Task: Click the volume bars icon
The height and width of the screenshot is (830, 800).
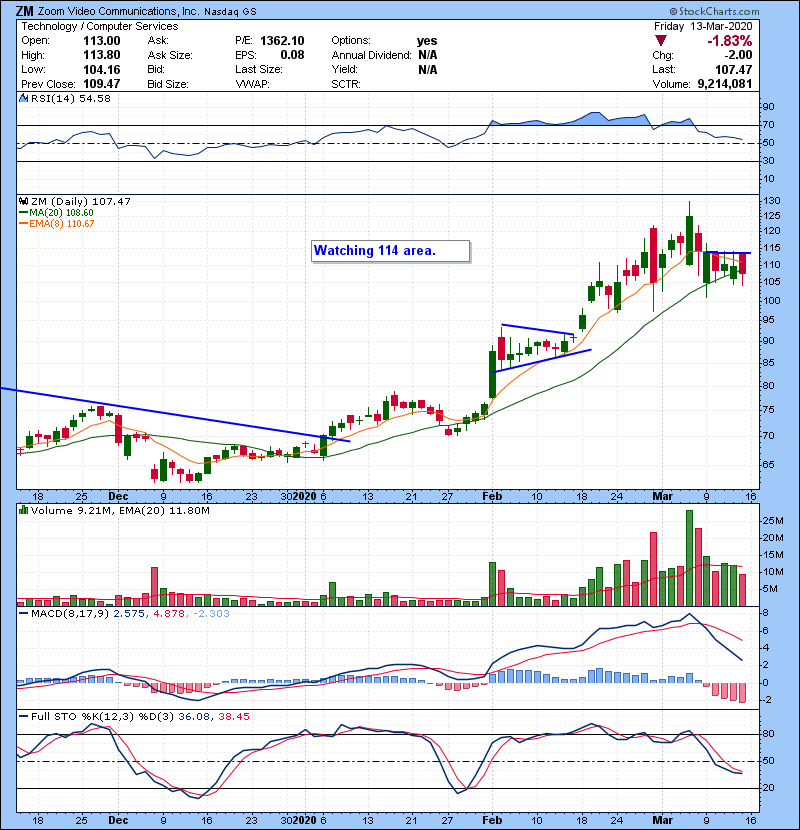Action: (23, 510)
